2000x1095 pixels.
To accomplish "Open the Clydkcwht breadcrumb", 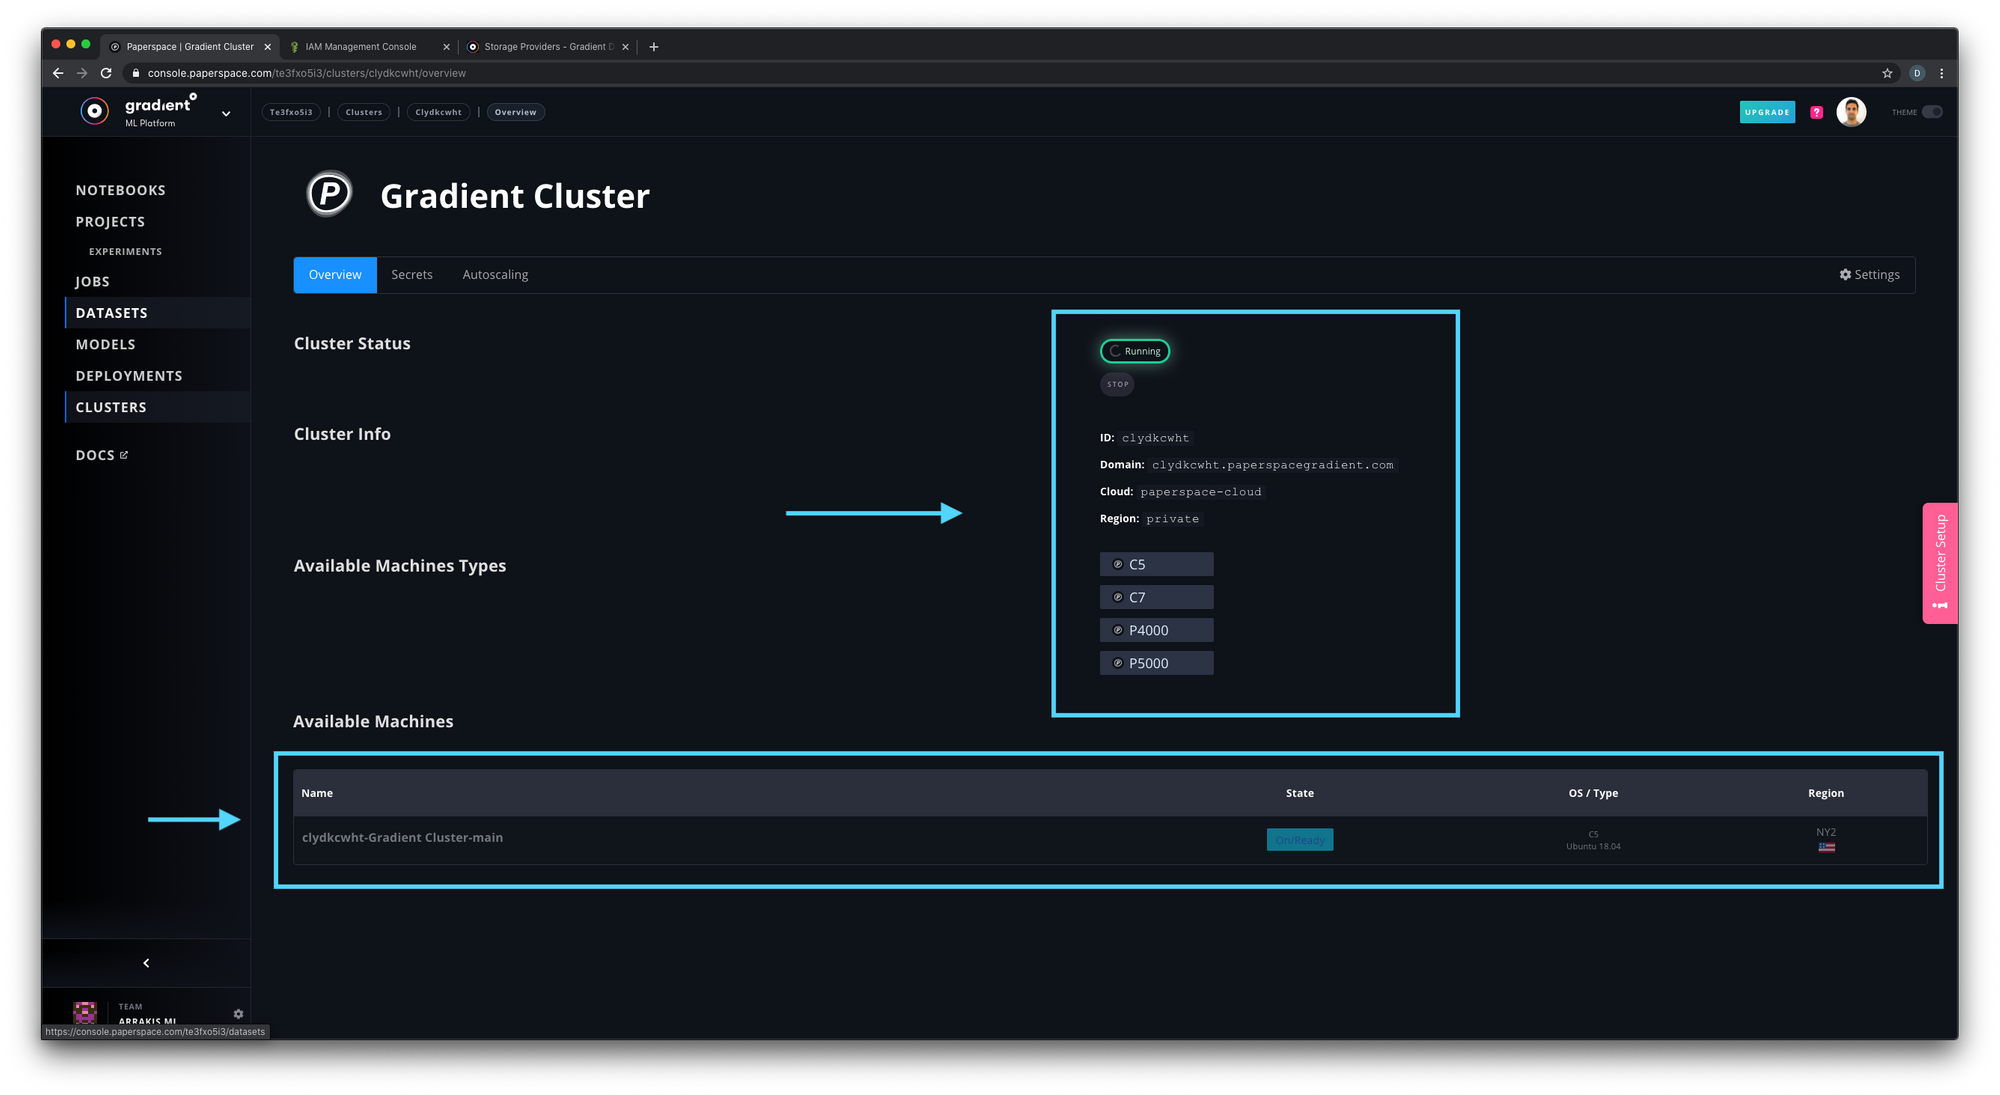I will (x=438, y=112).
